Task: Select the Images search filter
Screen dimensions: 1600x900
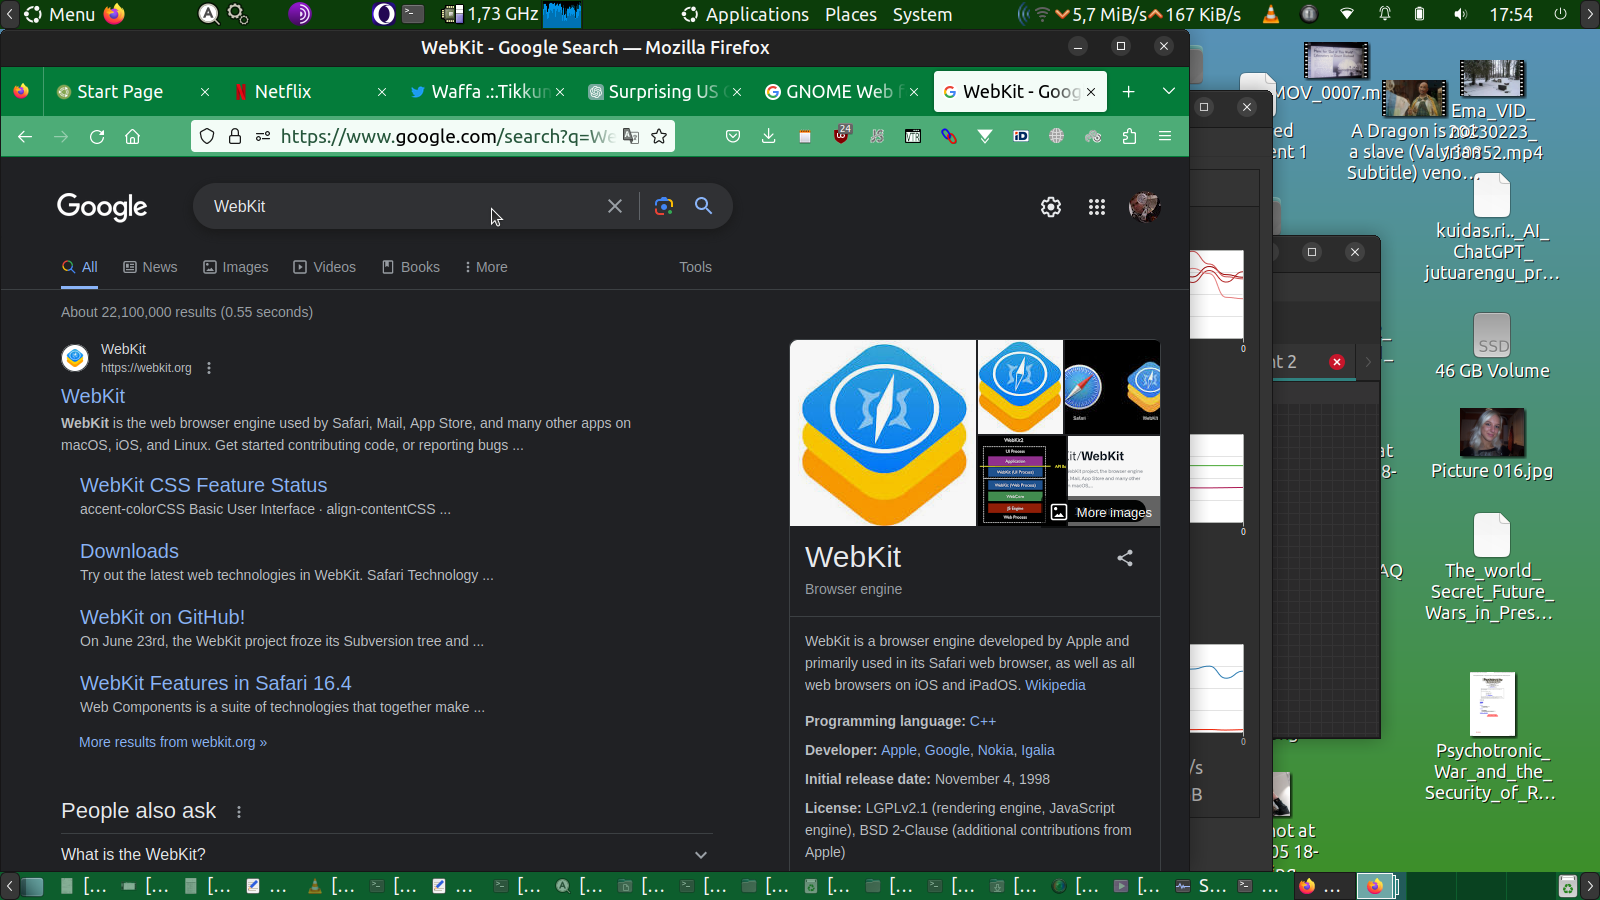Action: [x=236, y=267]
